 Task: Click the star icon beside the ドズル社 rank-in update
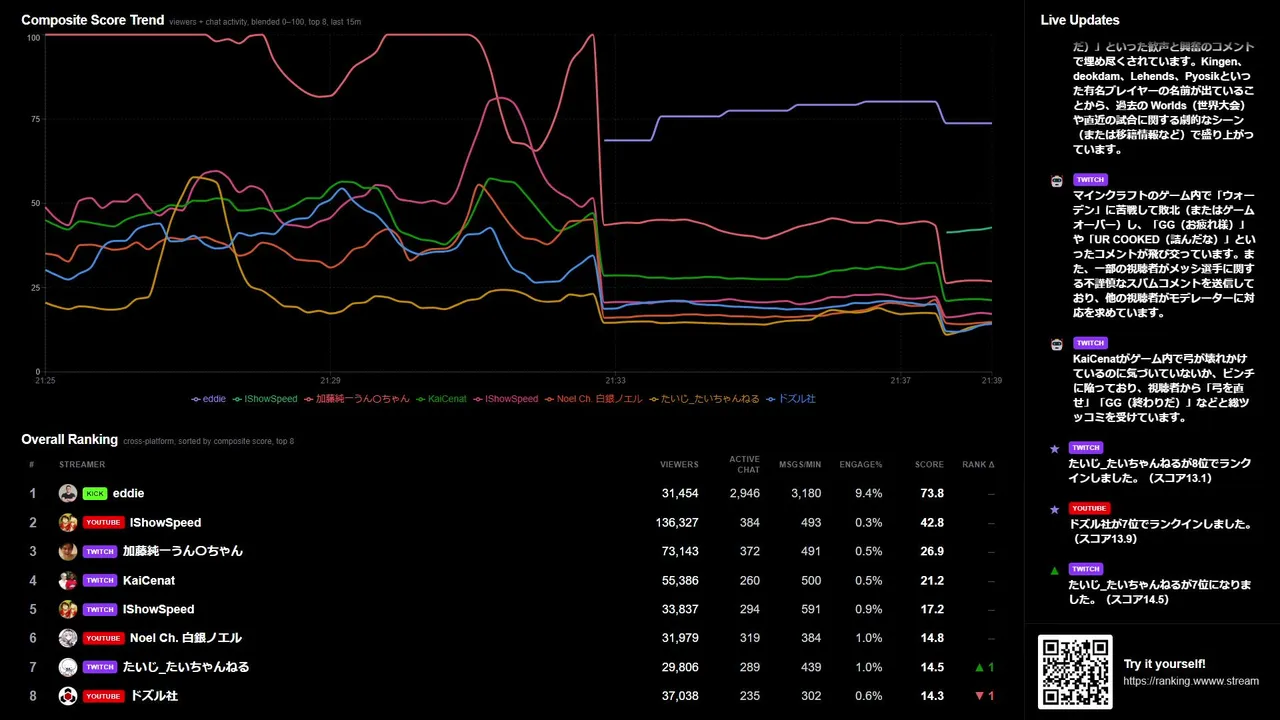click(1055, 509)
